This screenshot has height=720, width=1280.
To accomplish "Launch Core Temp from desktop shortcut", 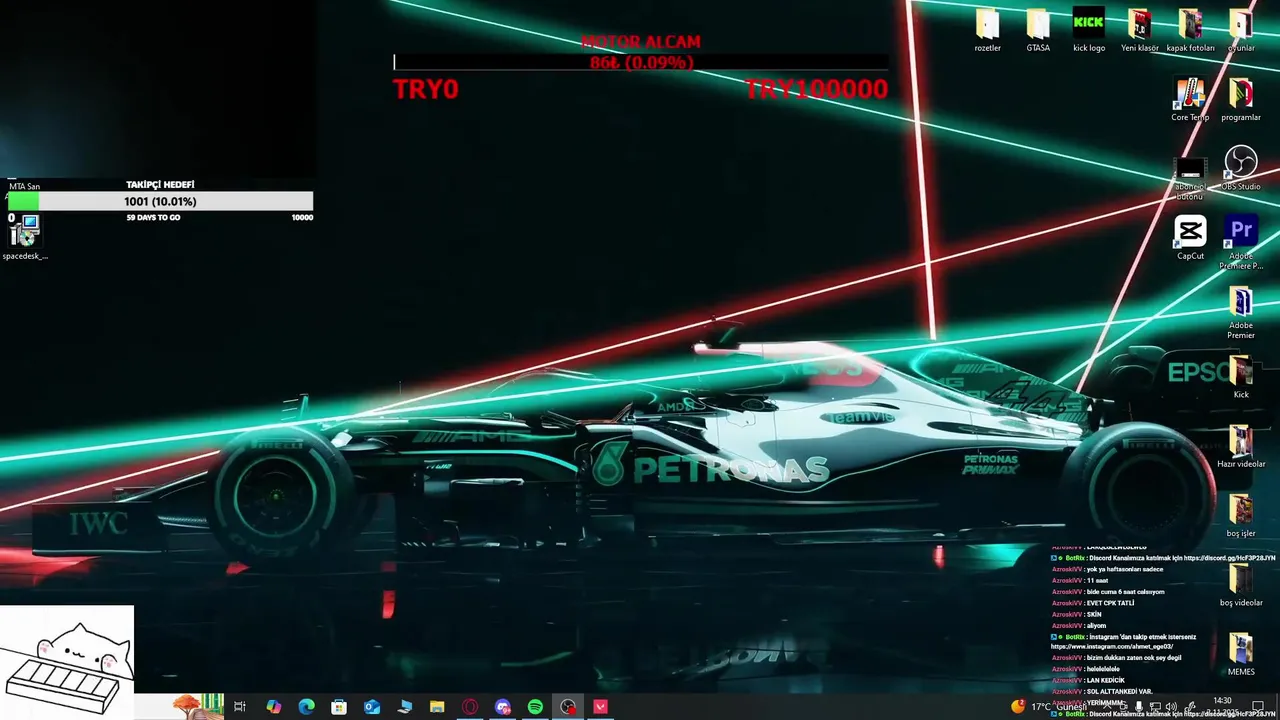I will coord(1190,99).
